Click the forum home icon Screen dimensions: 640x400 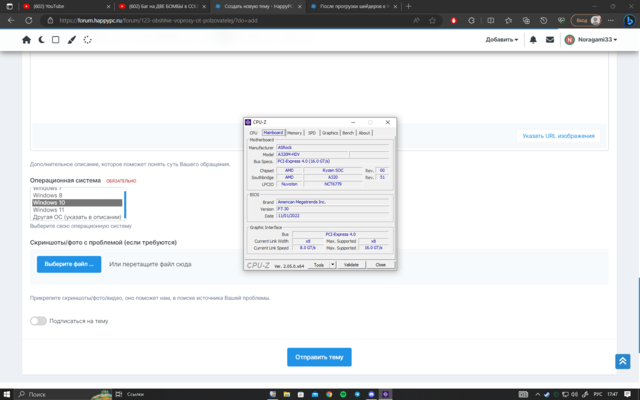(x=27, y=40)
